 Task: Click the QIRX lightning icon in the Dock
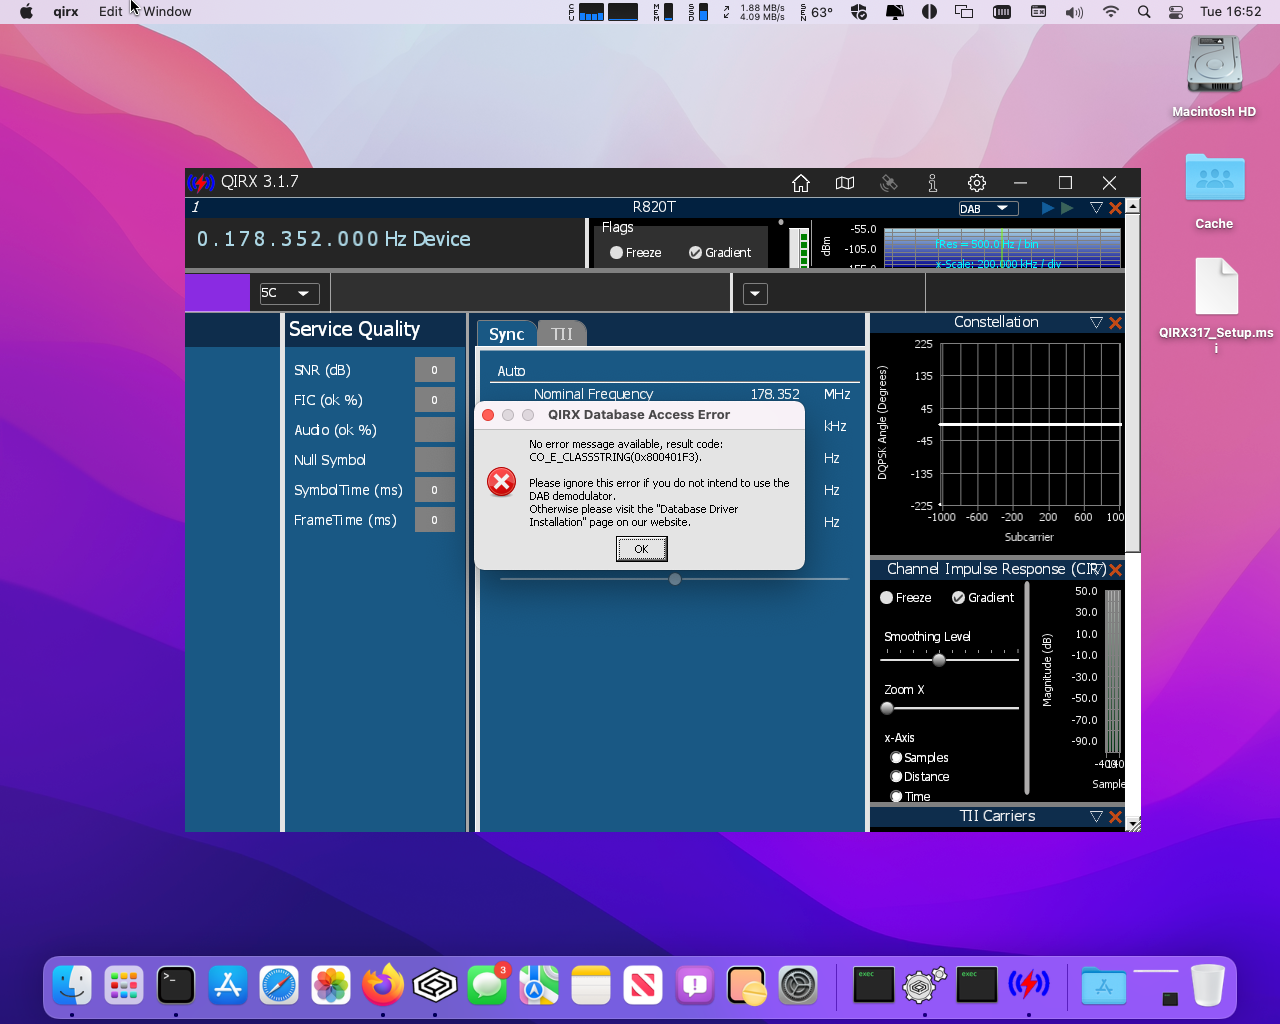coord(1028,986)
